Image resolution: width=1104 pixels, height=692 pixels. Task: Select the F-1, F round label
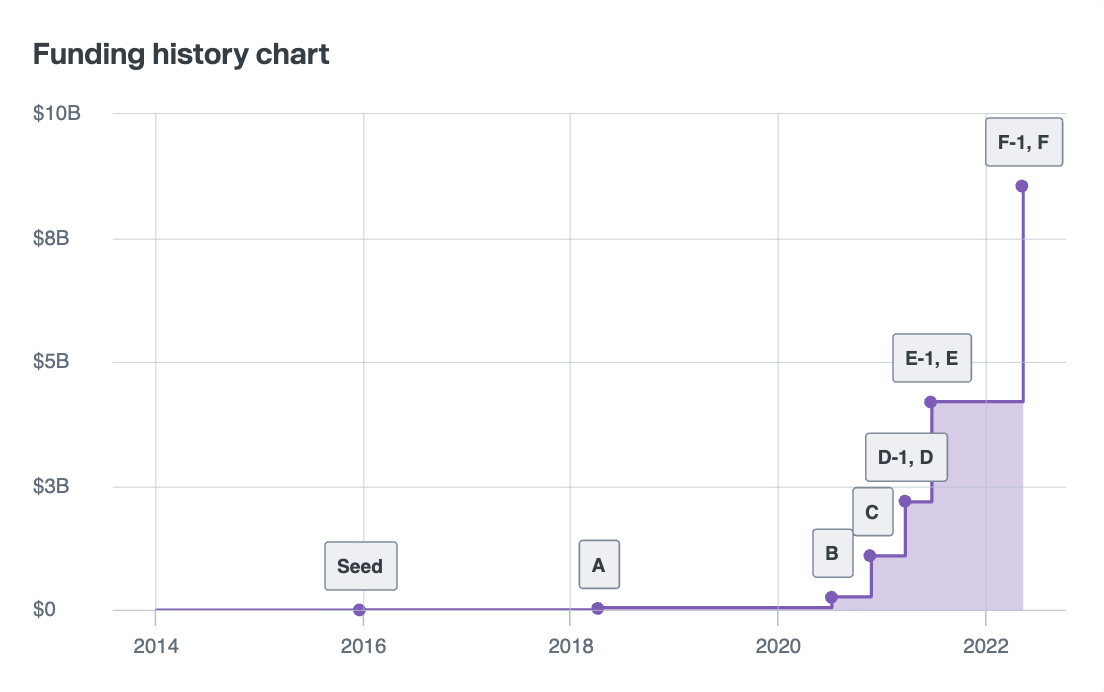pyautogui.click(x=1024, y=143)
